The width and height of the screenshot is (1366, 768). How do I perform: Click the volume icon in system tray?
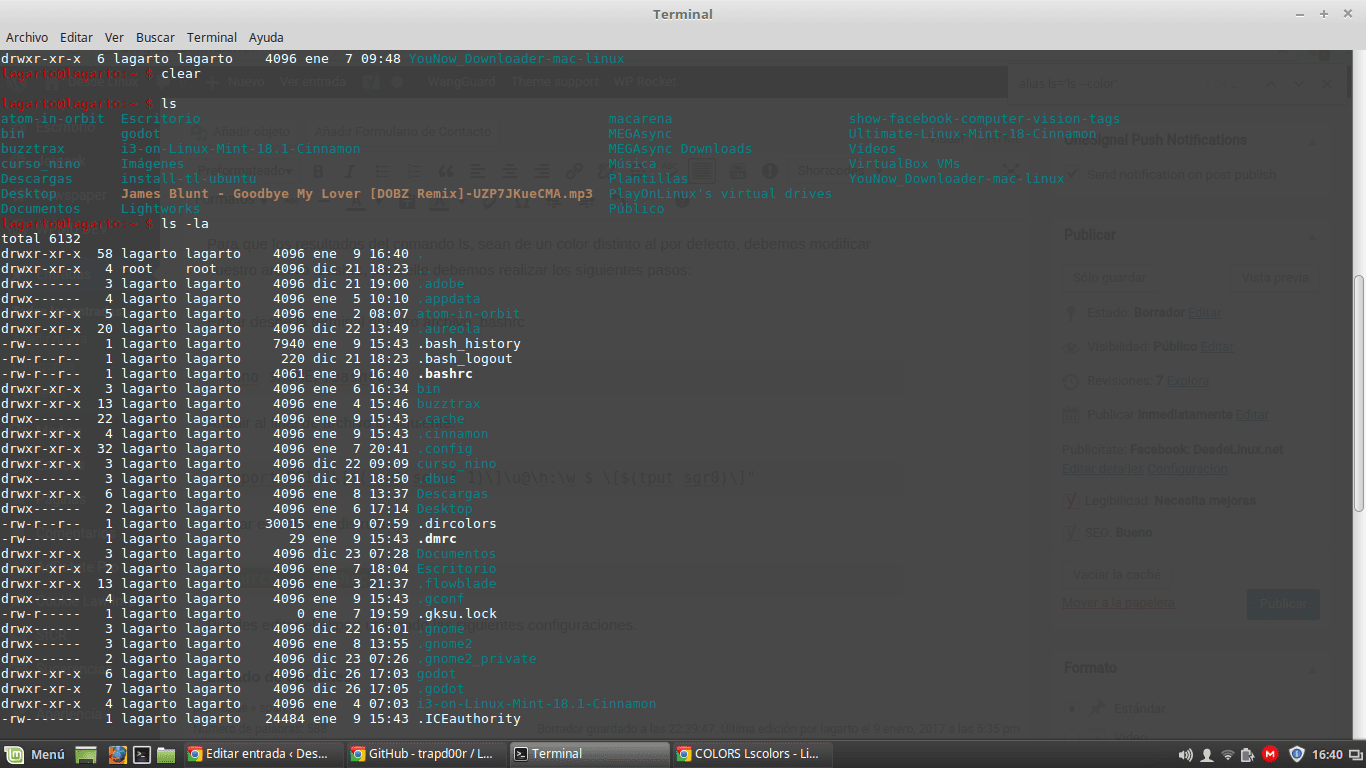coord(1186,754)
